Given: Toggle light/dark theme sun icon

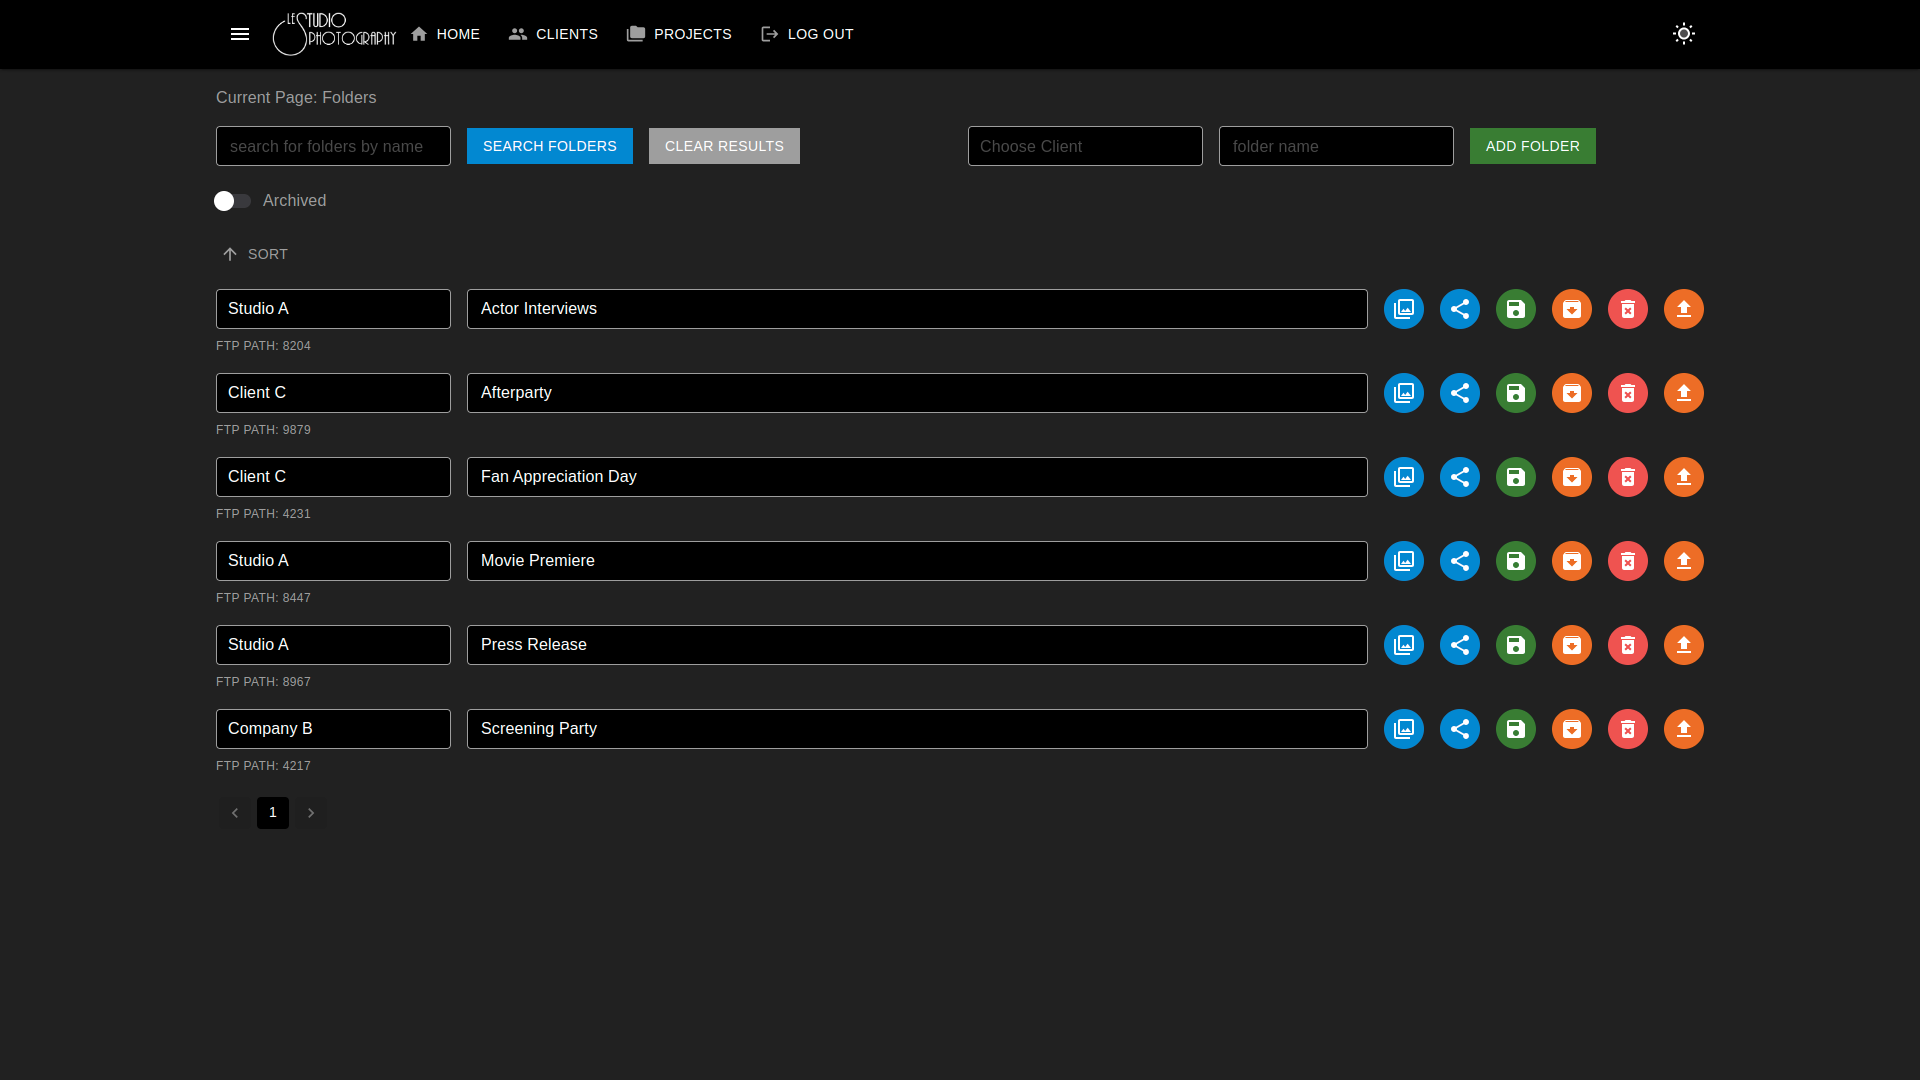Looking at the screenshot, I should [1683, 34].
